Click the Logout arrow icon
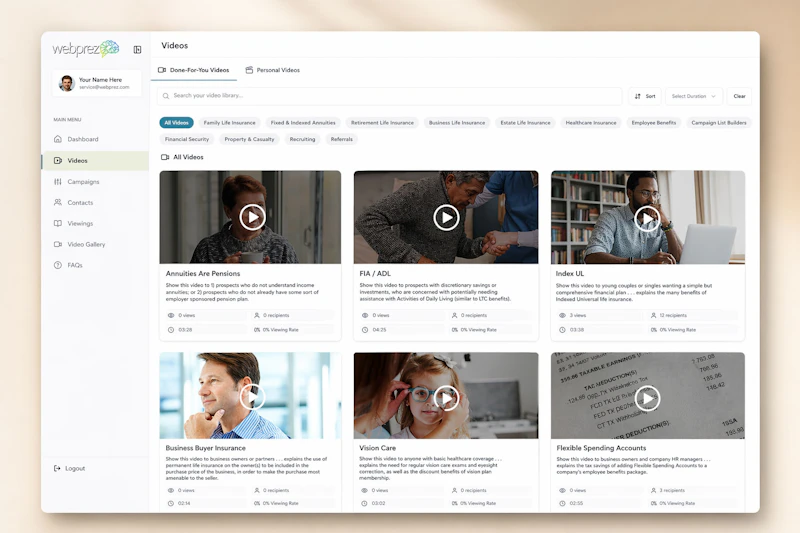The width and height of the screenshot is (800, 533). pos(57,468)
